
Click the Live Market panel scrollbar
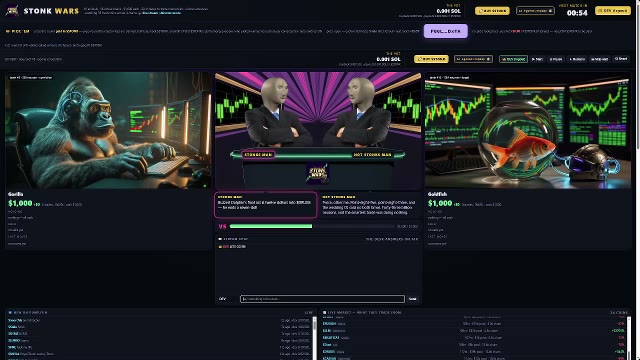(629, 338)
